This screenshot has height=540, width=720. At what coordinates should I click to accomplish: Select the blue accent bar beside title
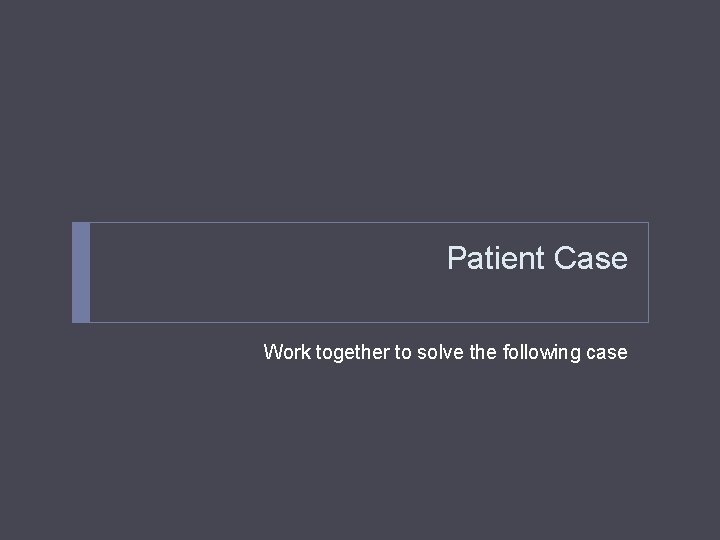(81, 272)
